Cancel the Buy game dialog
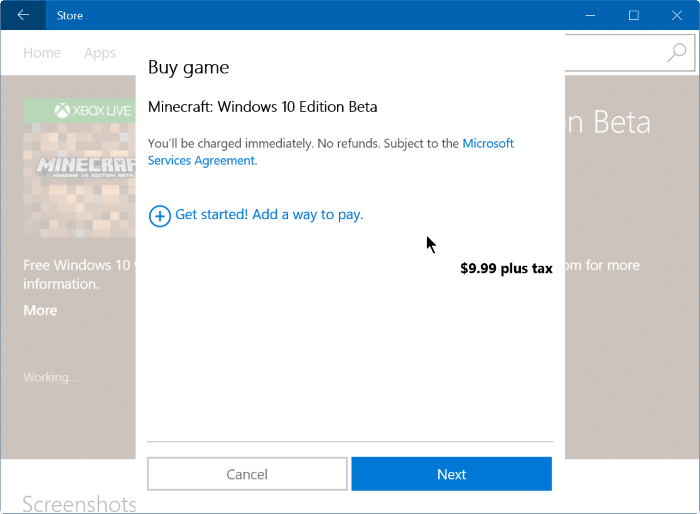The height and width of the screenshot is (514, 700). tap(247, 474)
